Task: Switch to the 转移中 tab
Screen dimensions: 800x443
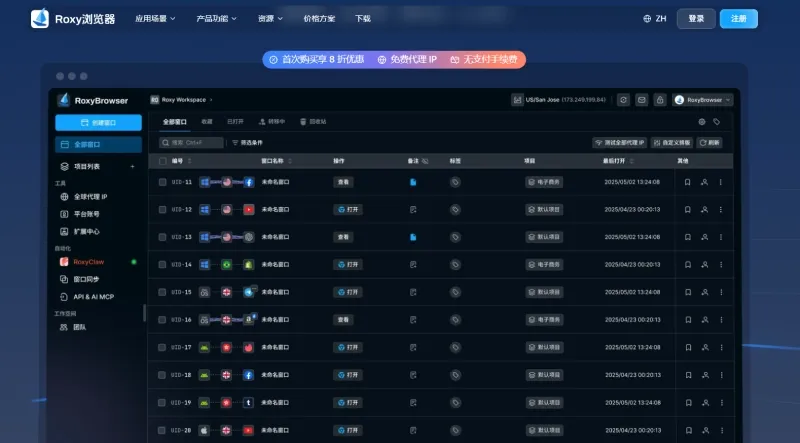Action: click(272, 121)
